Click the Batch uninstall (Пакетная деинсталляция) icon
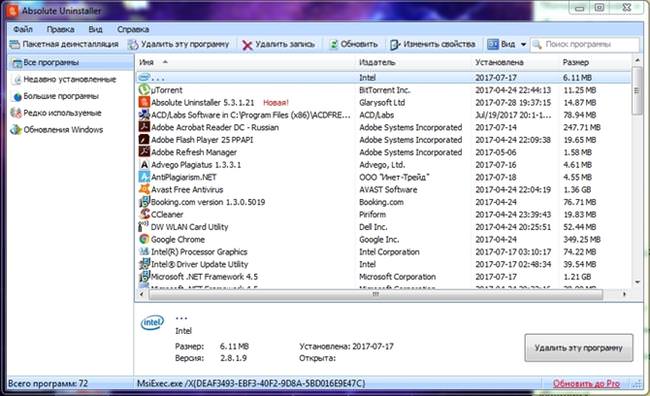Viewport: 650px width, 396px height. pyautogui.click(x=15, y=44)
